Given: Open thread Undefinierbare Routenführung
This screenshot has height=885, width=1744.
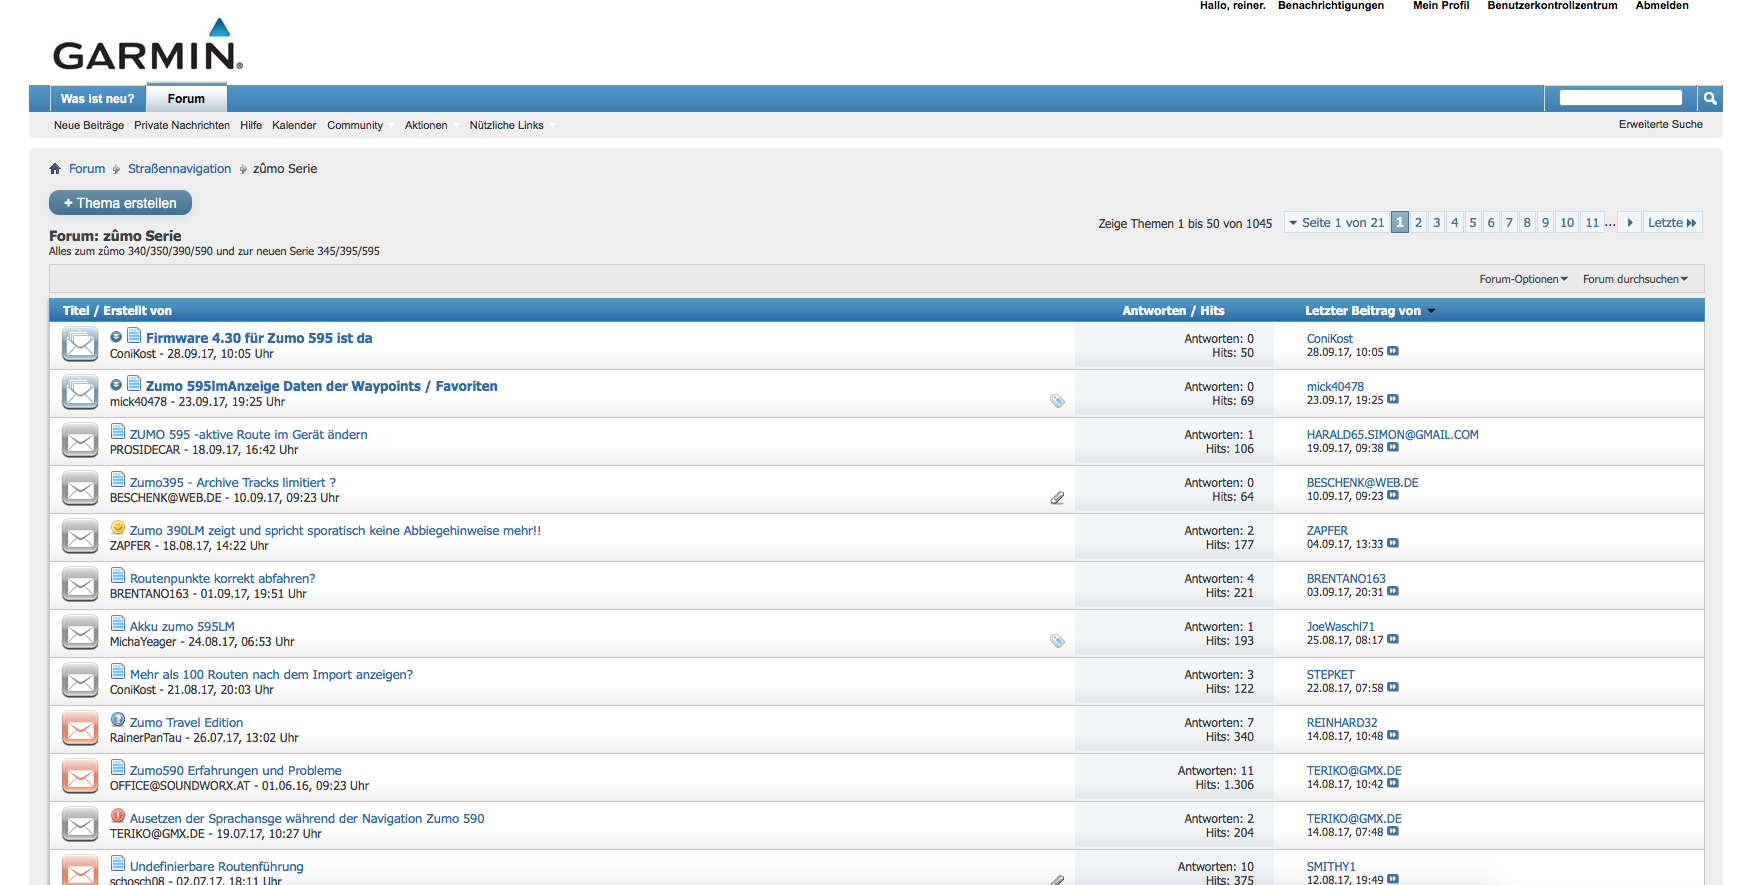Looking at the screenshot, I should pos(216,866).
